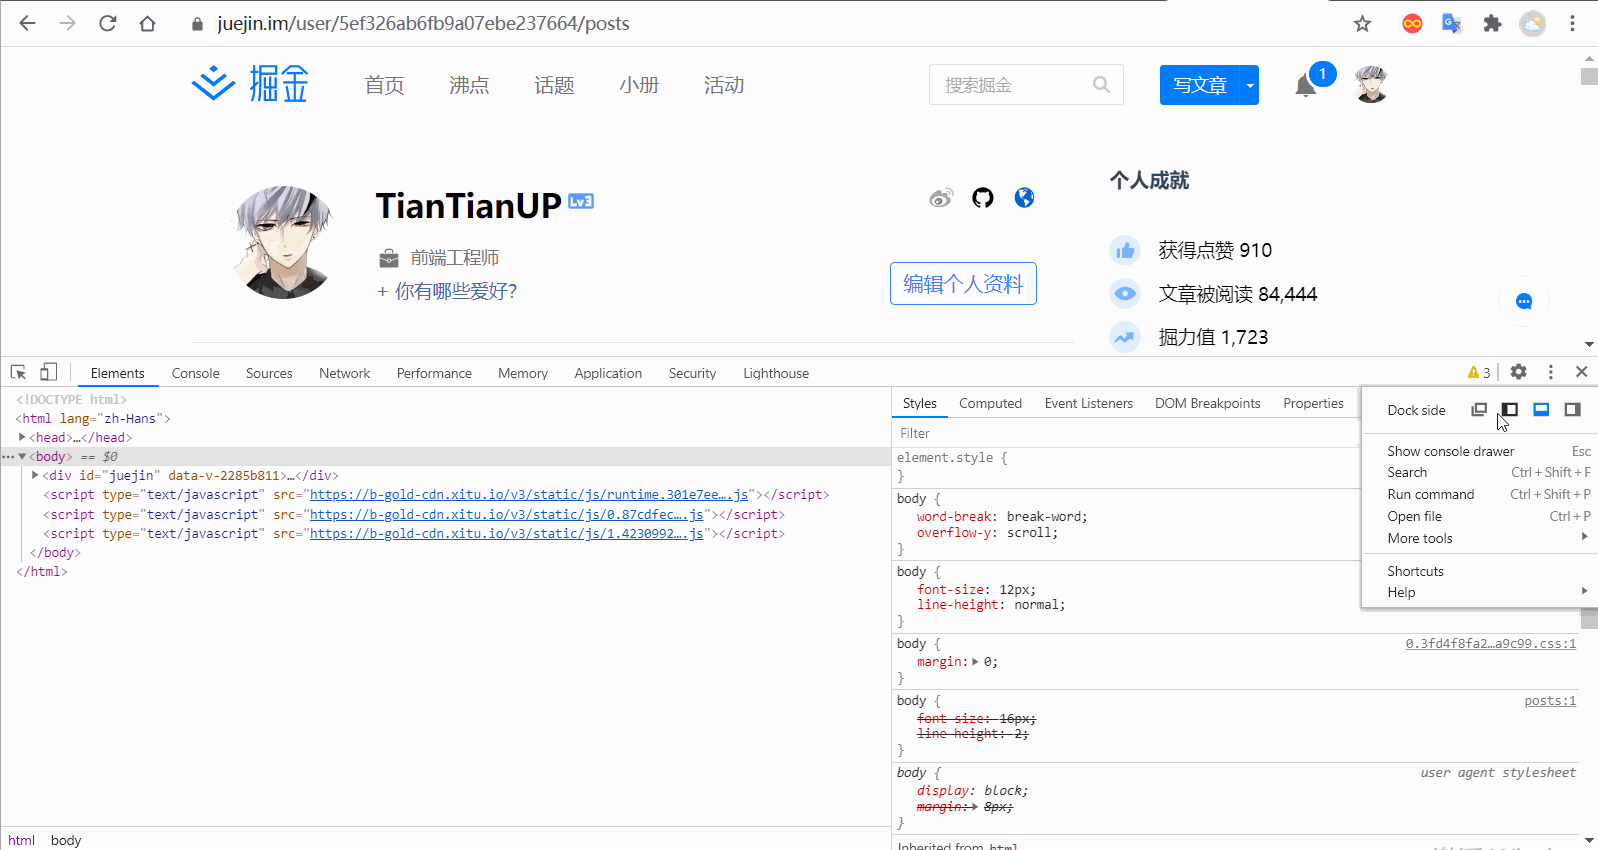Bookmark this page with the star
1598x850 pixels.
(1362, 23)
